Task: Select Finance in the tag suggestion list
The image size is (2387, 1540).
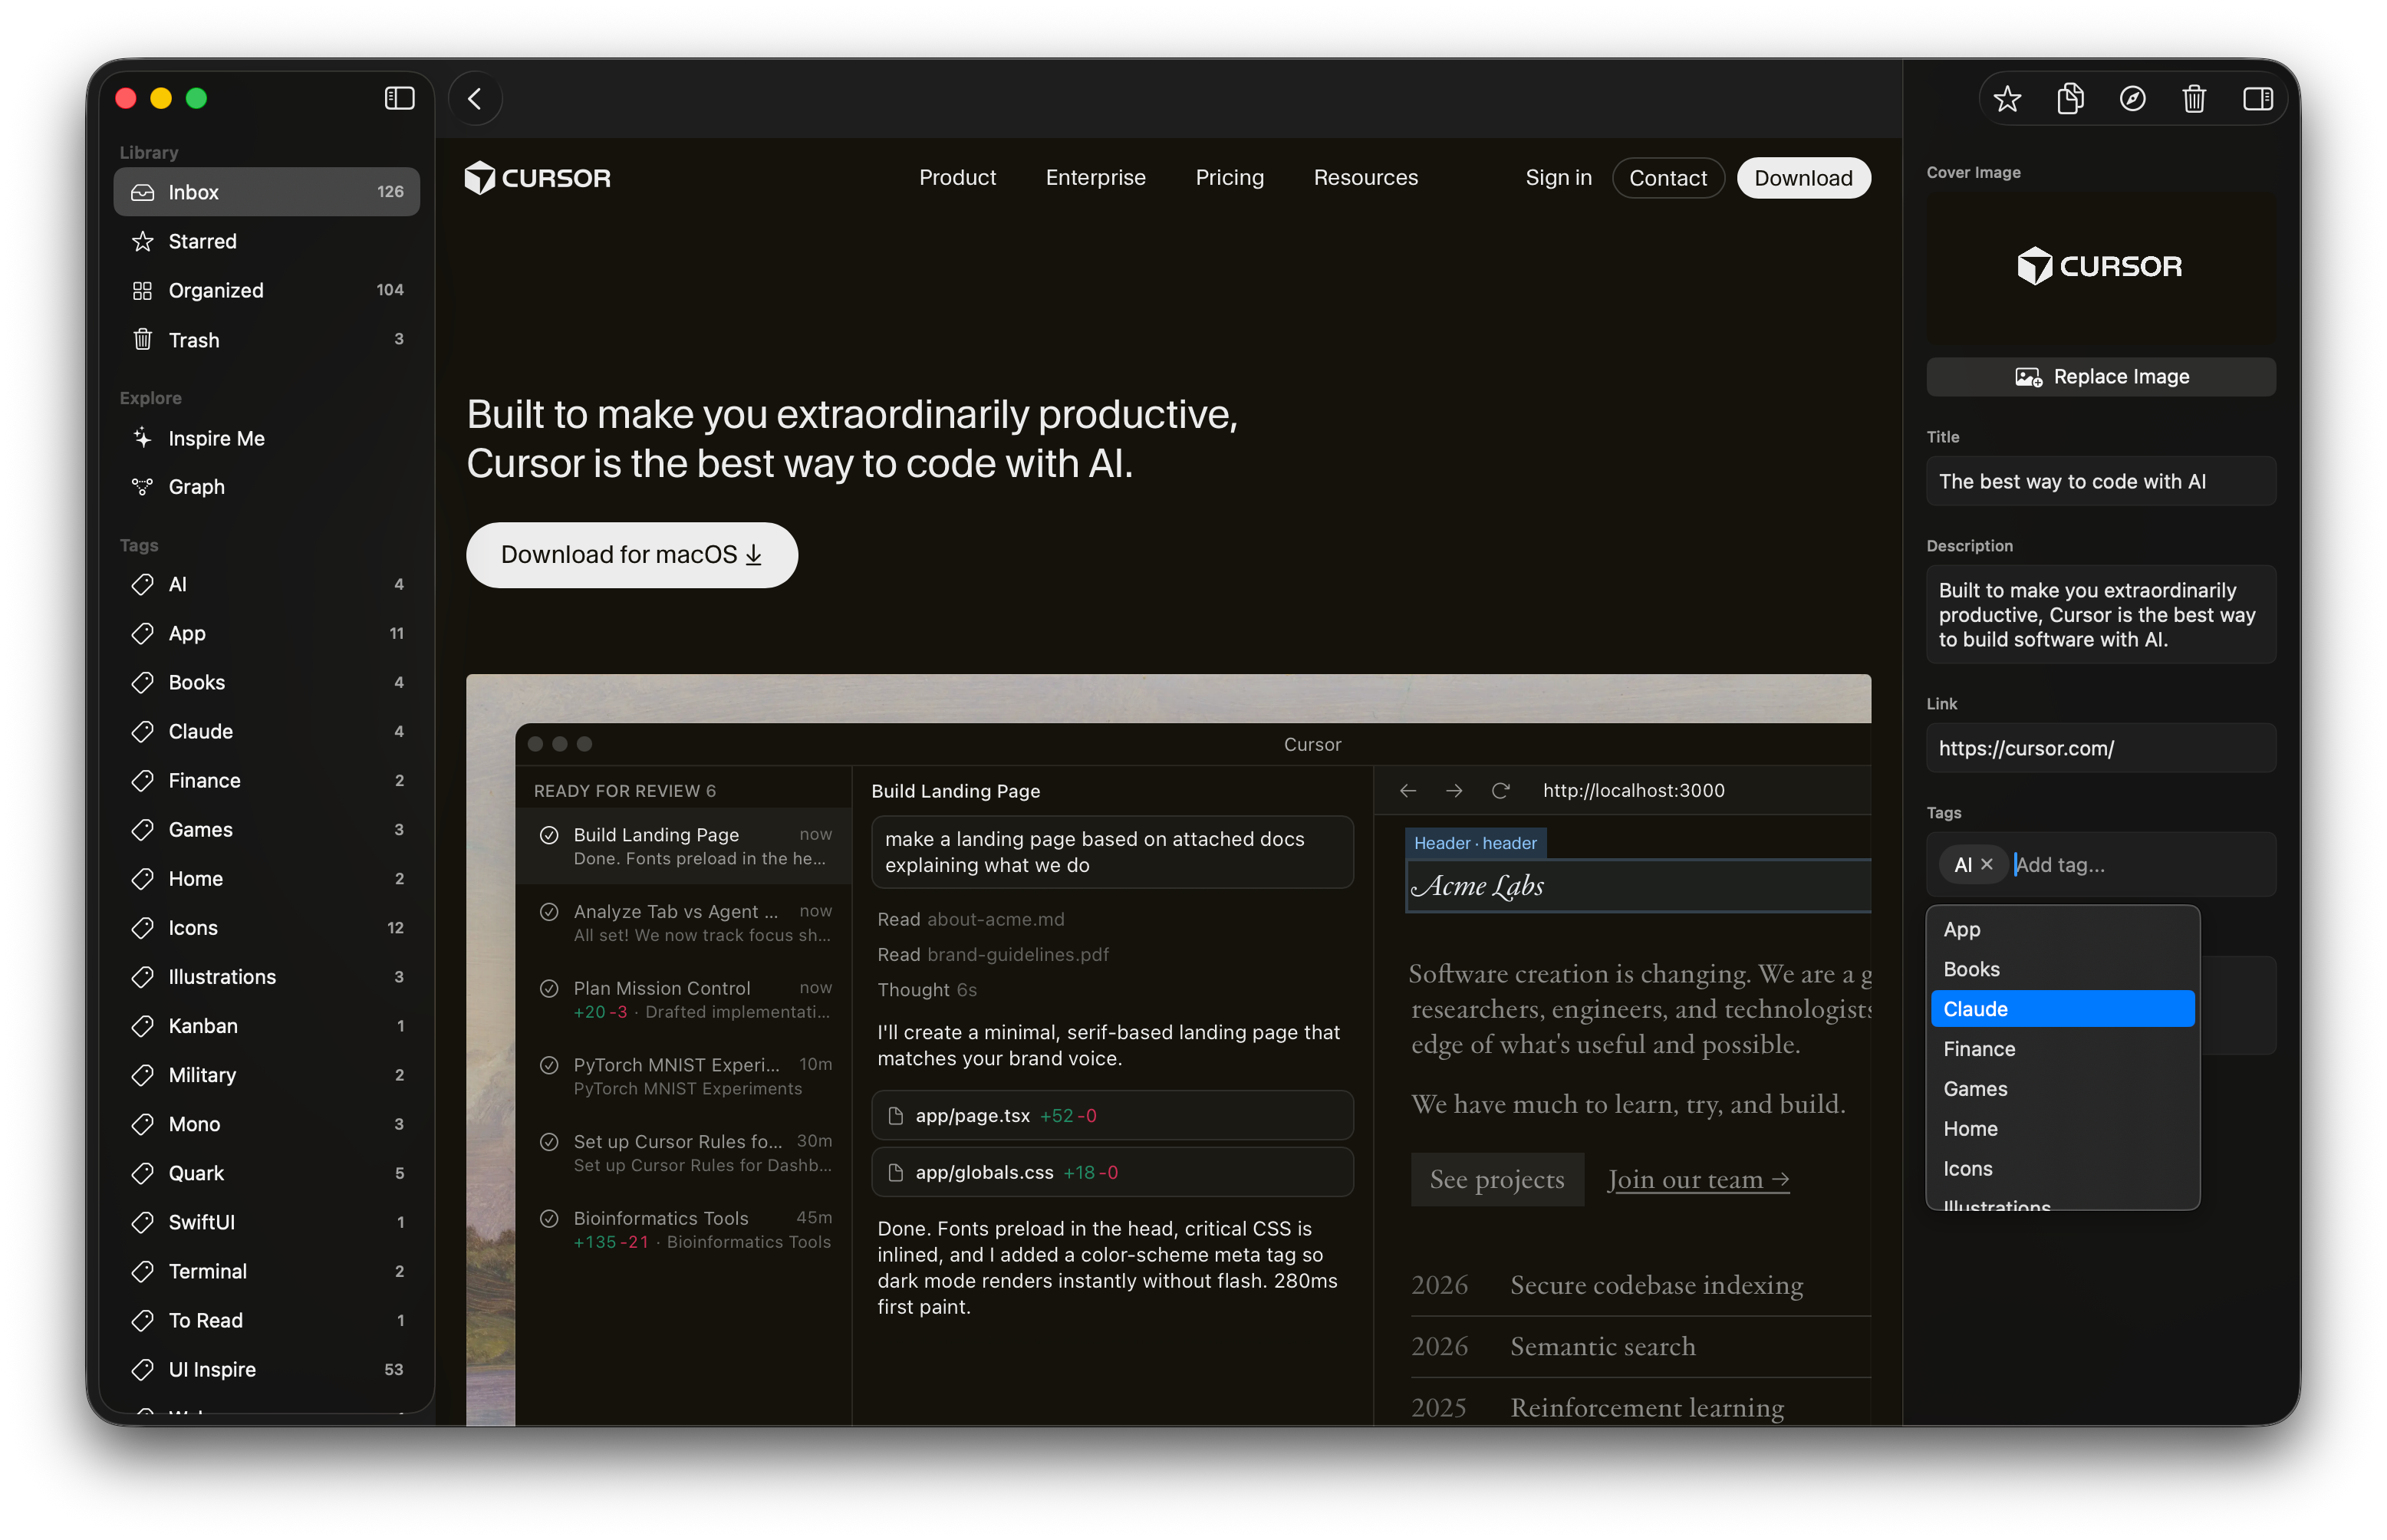Action: (x=1978, y=1048)
